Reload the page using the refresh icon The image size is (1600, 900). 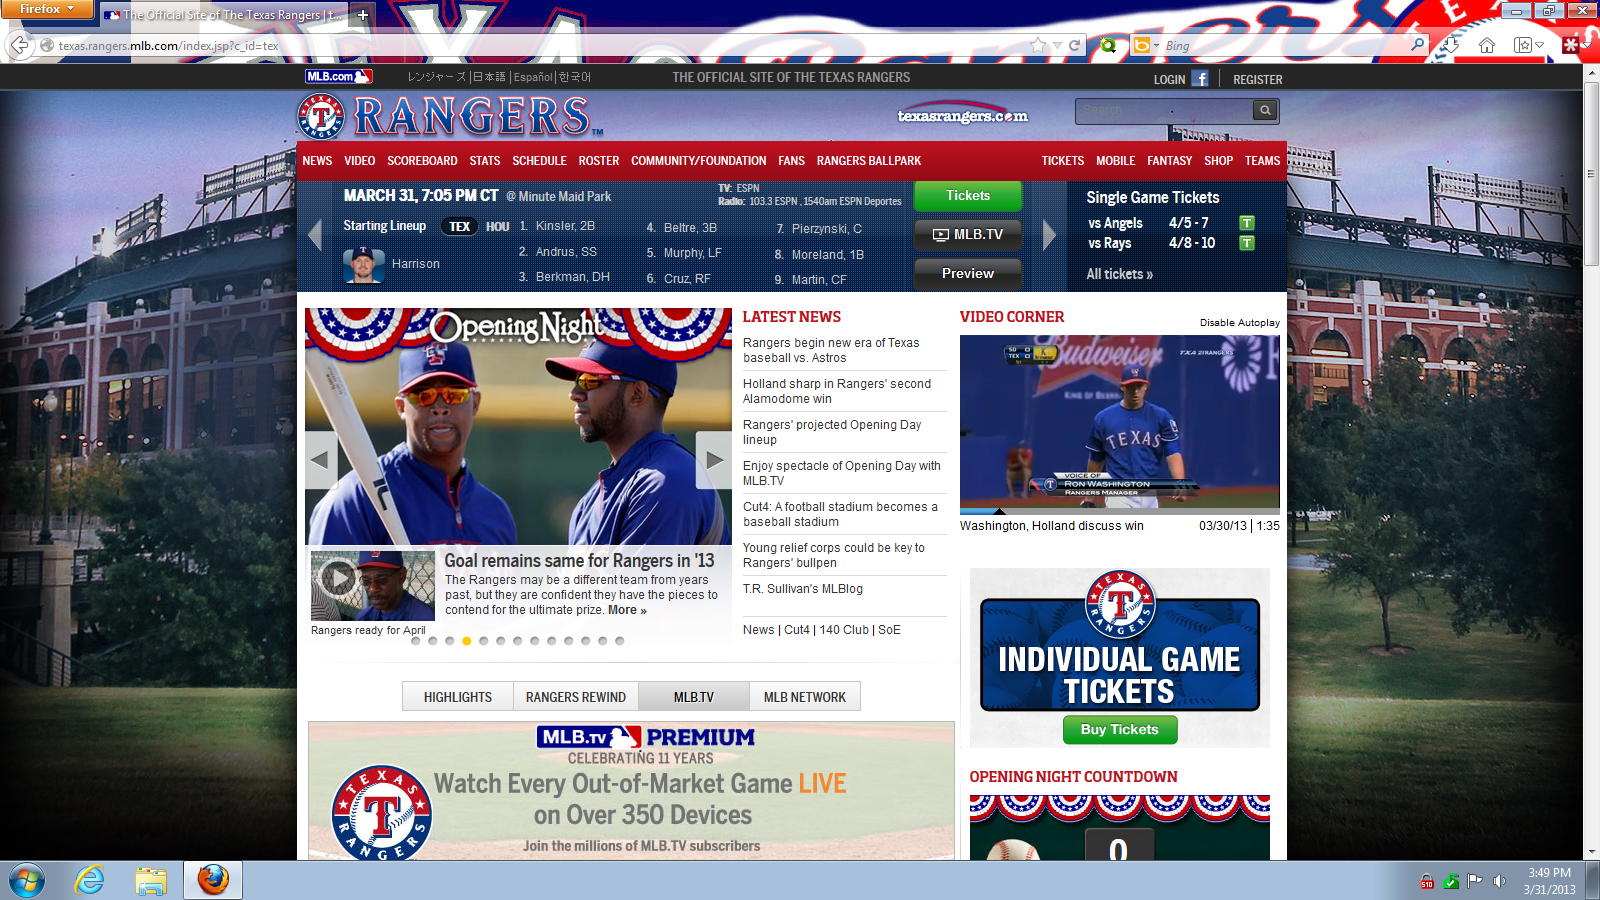1074,45
